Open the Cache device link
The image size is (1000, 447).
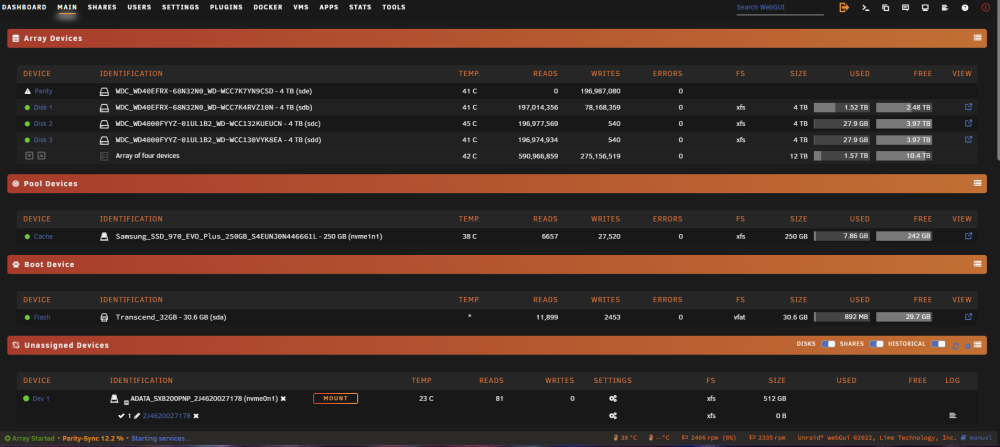pos(43,237)
